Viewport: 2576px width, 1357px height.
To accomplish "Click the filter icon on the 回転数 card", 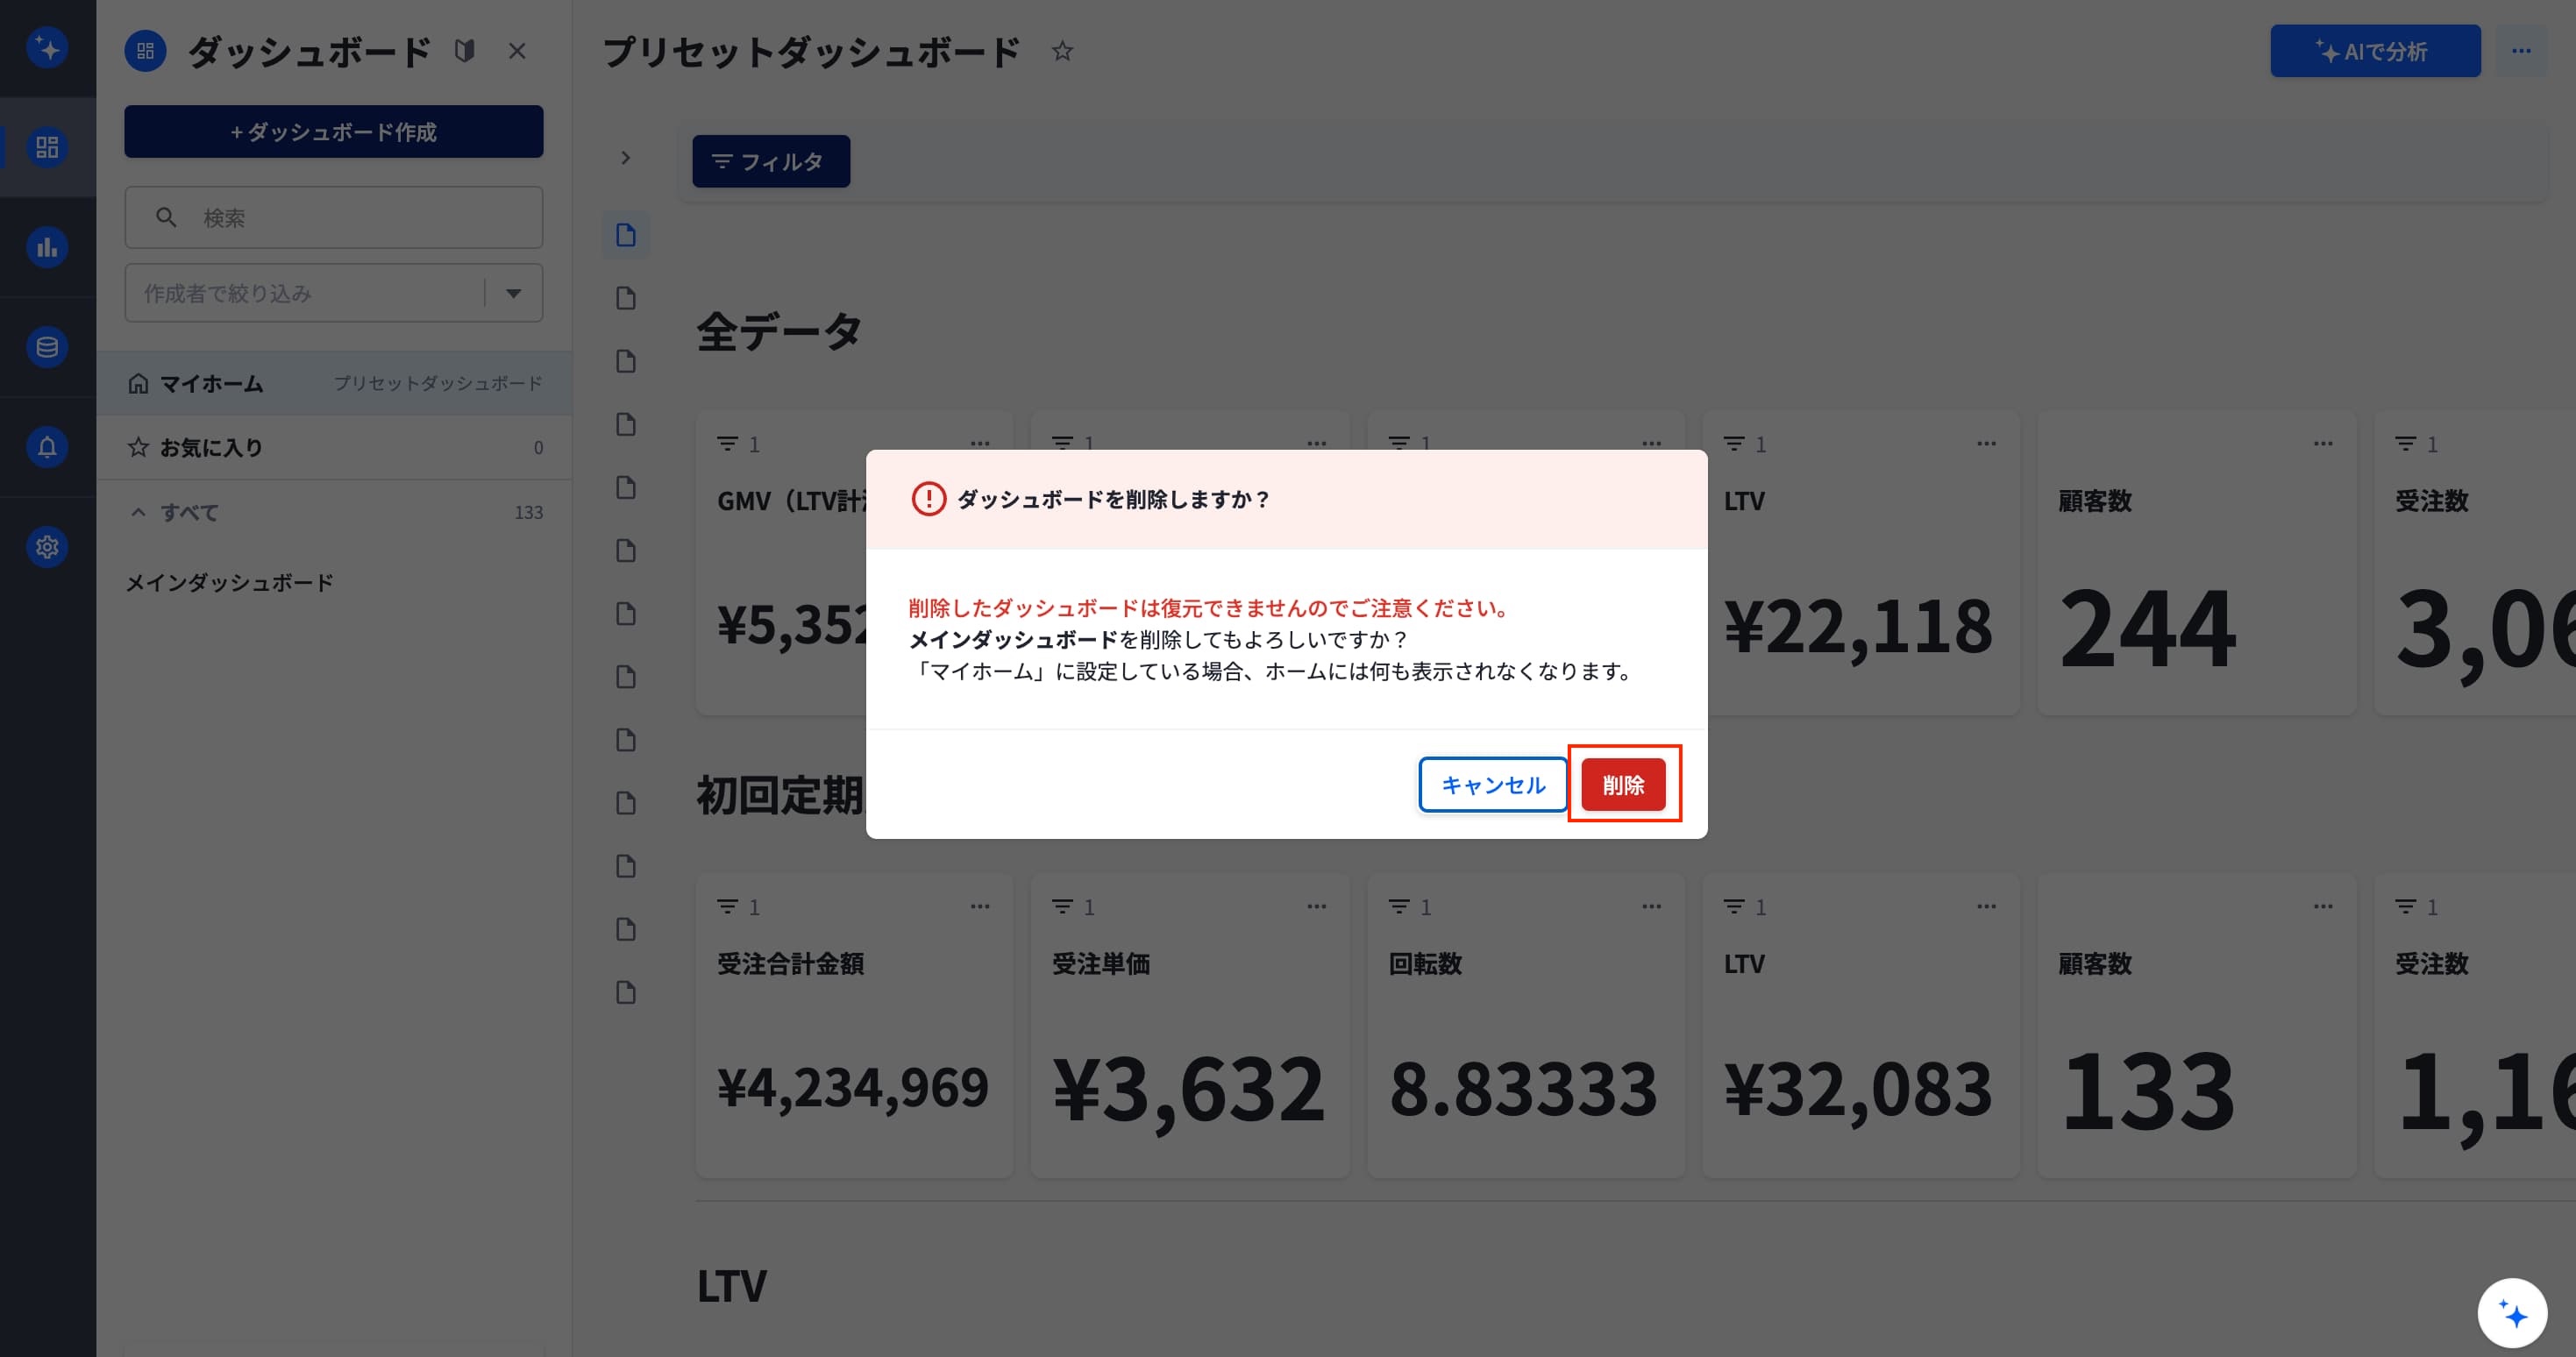I will pyautogui.click(x=1400, y=906).
